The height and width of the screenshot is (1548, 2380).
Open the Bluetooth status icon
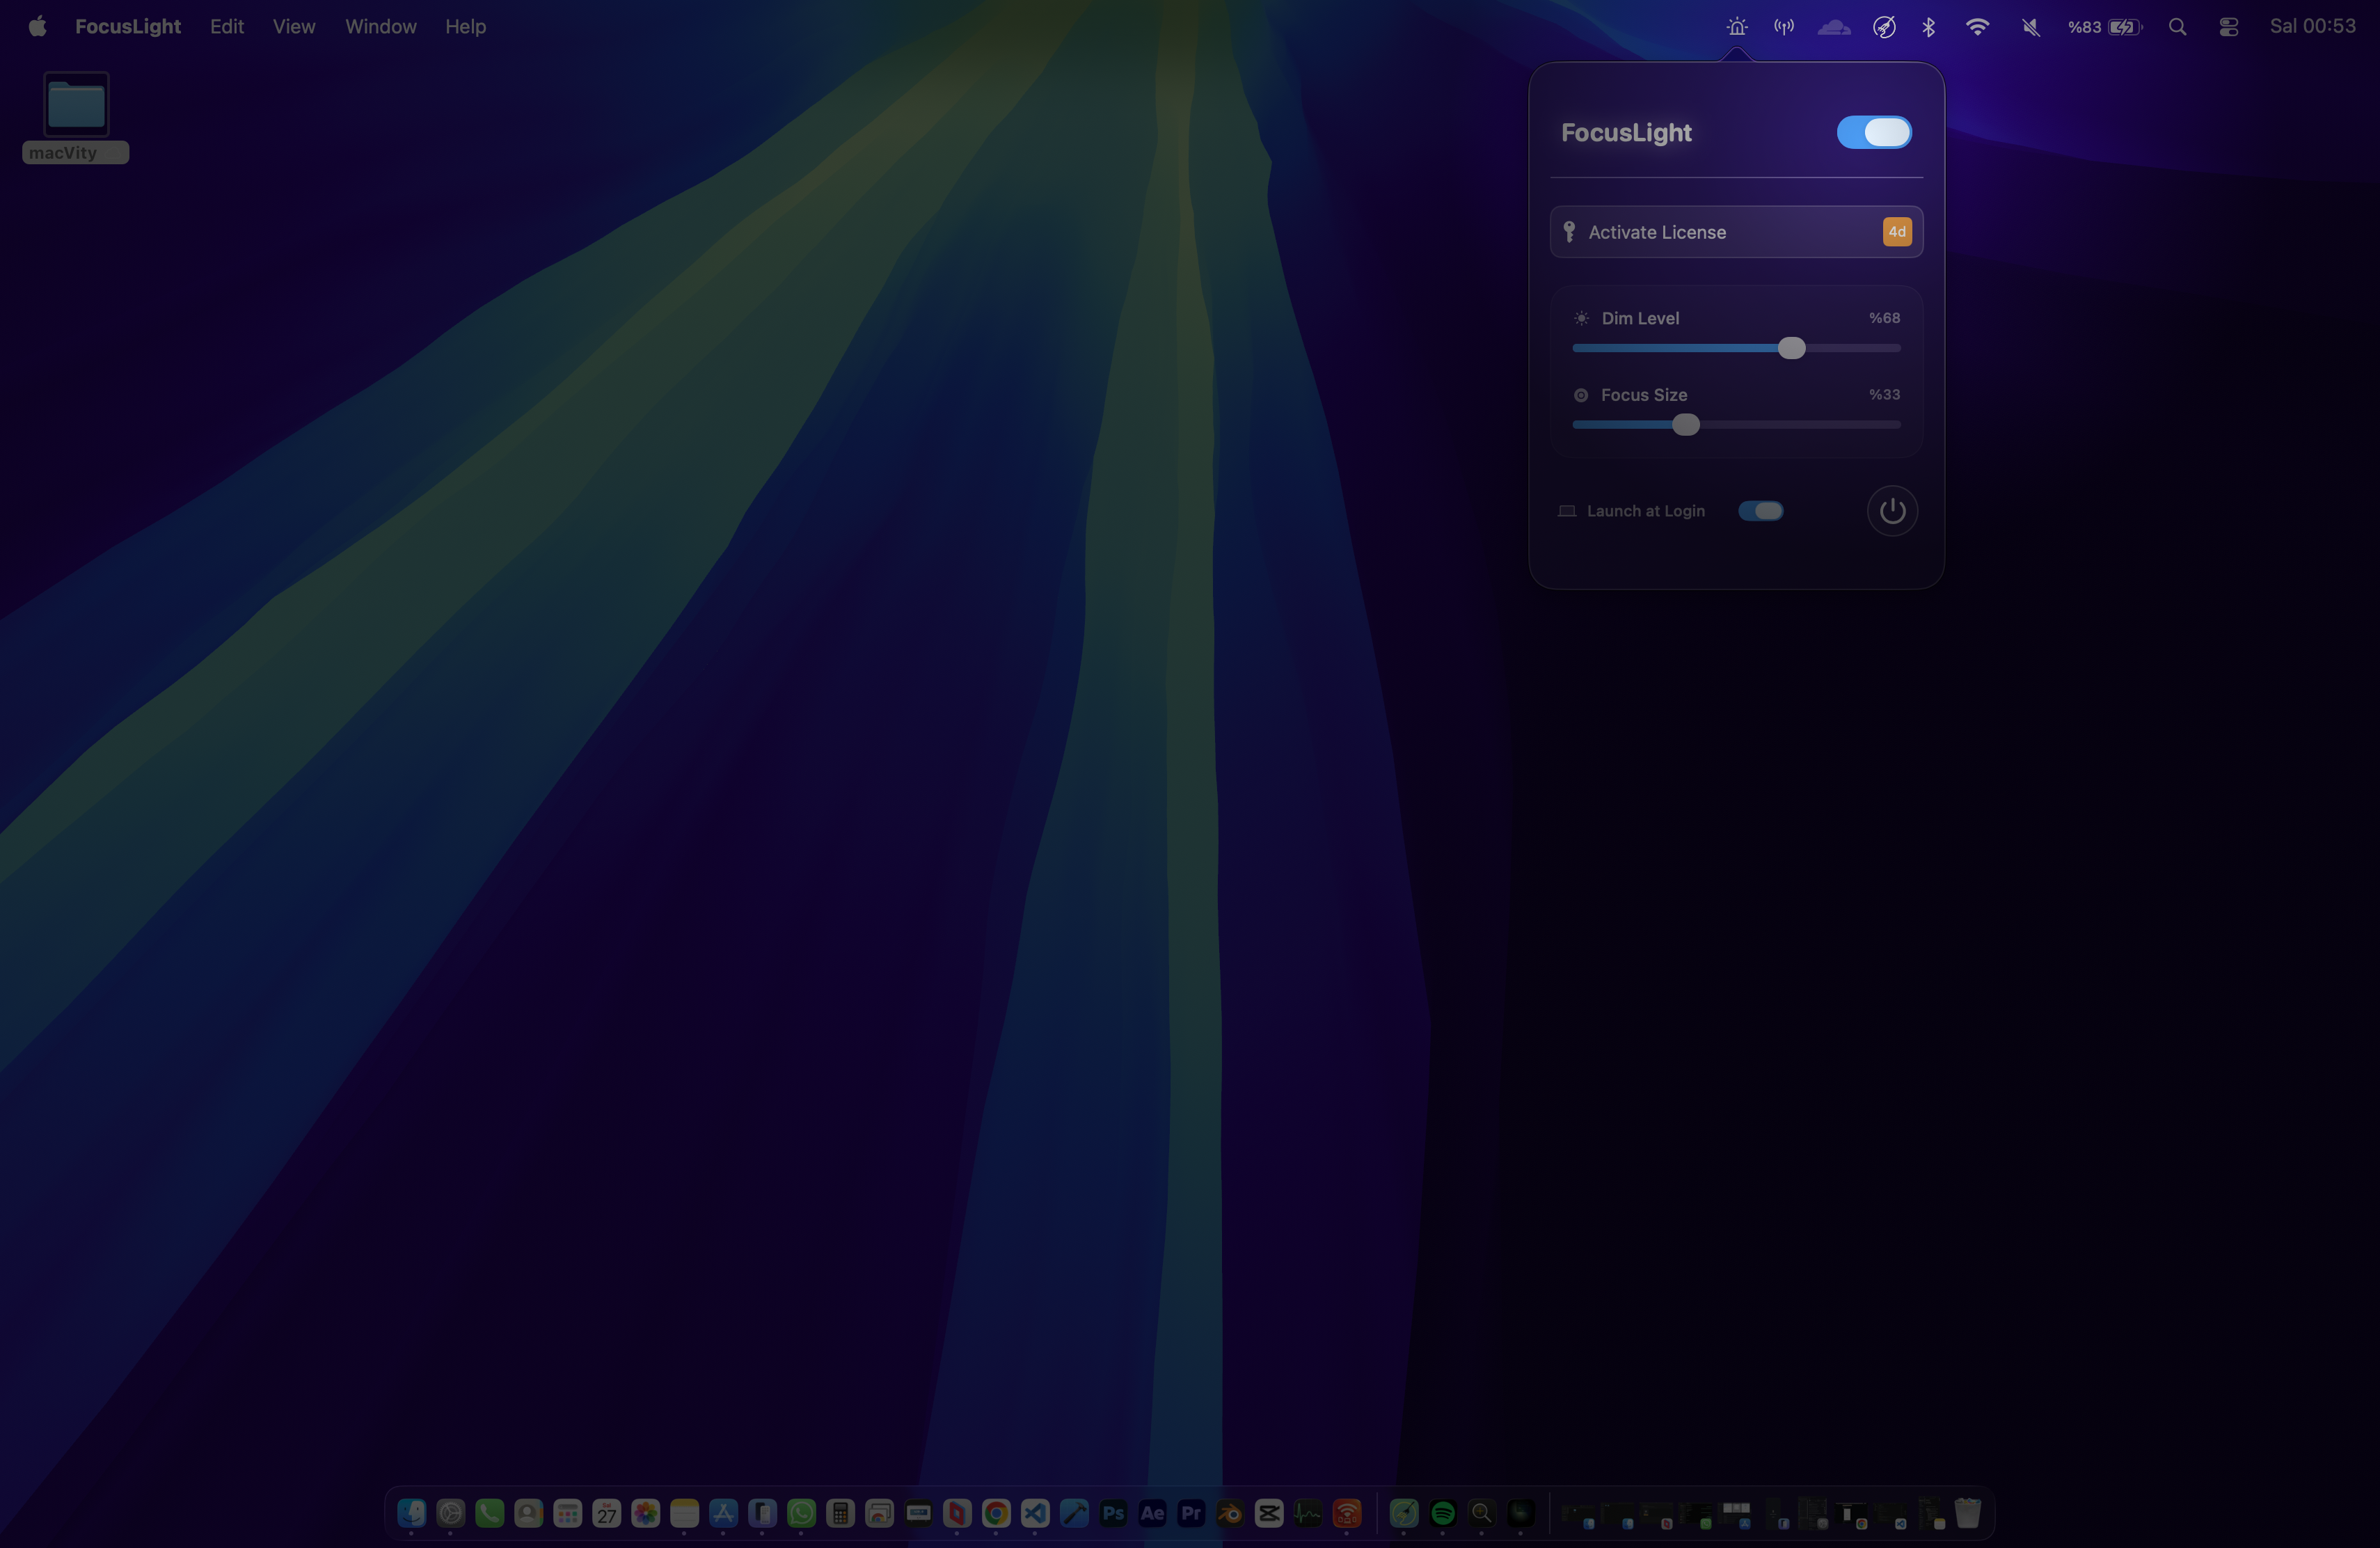[1929, 26]
